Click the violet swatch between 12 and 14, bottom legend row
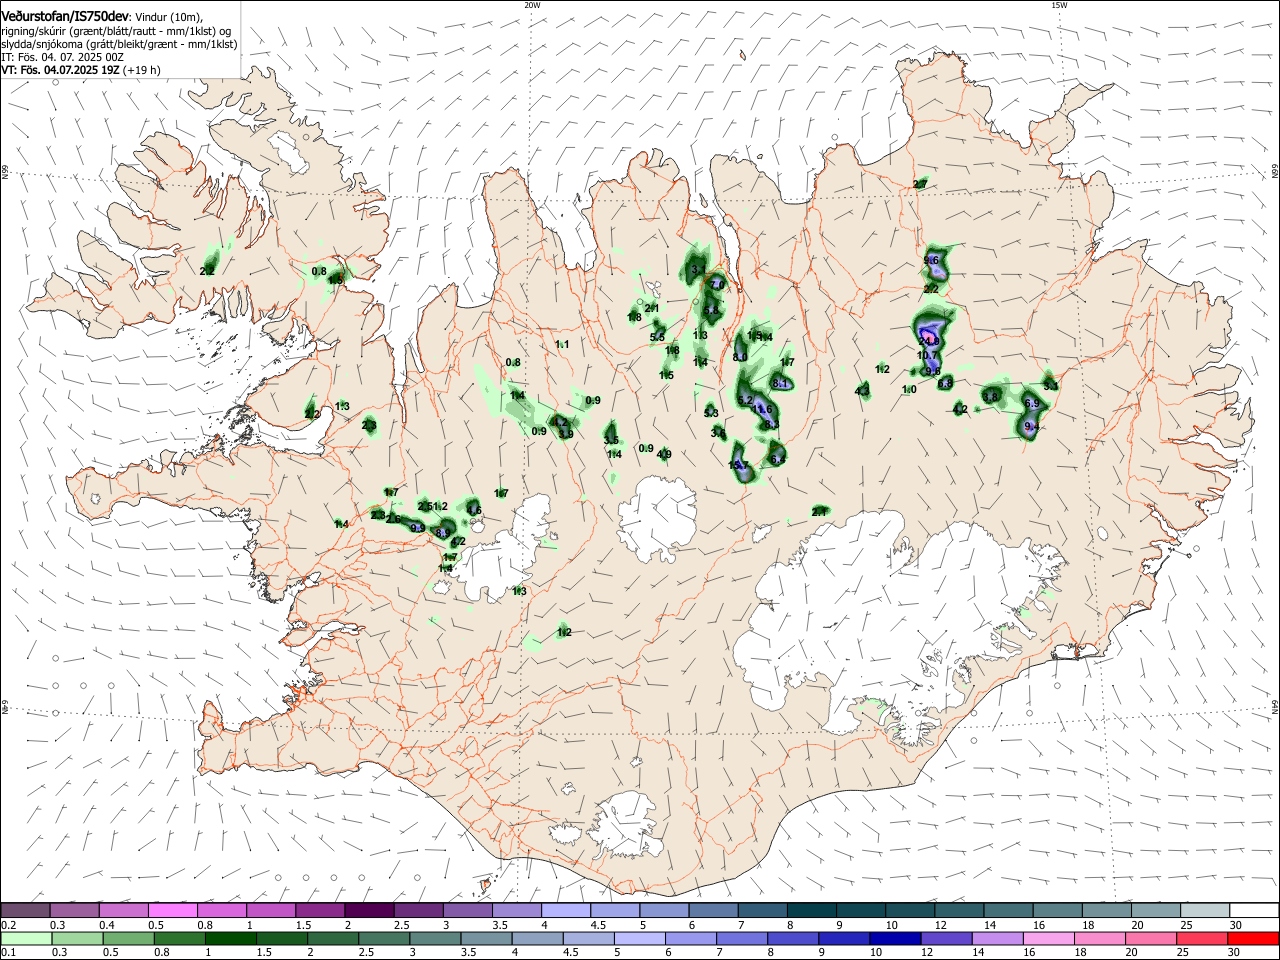1280x960 pixels. pos(945,938)
